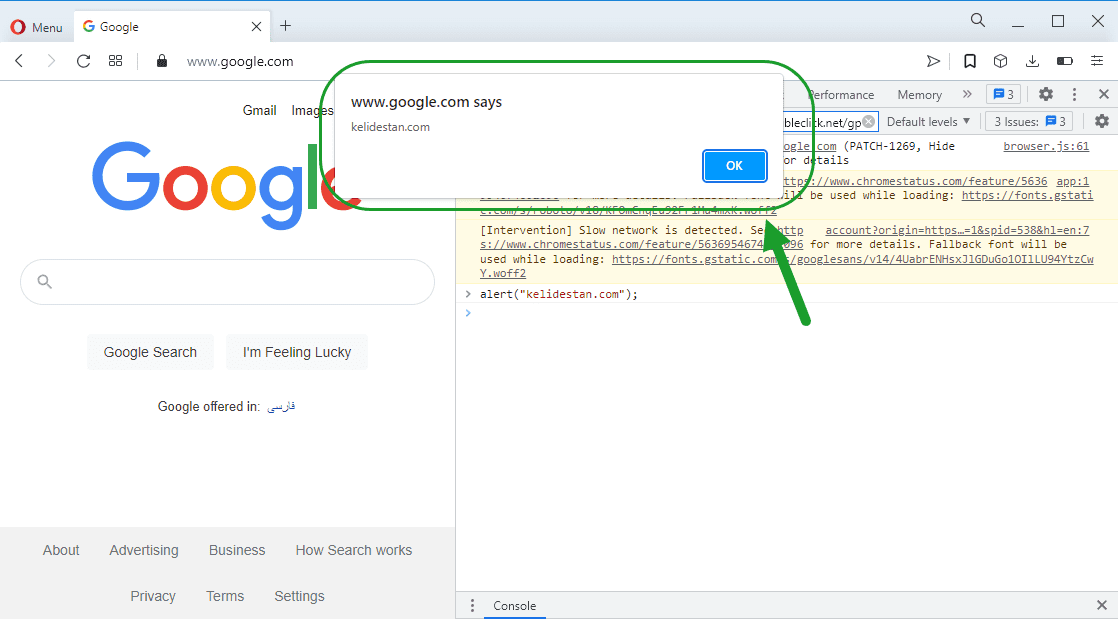The image size is (1118, 619).
Task: Switch Google to Persian language link
Action: tap(281, 406)
